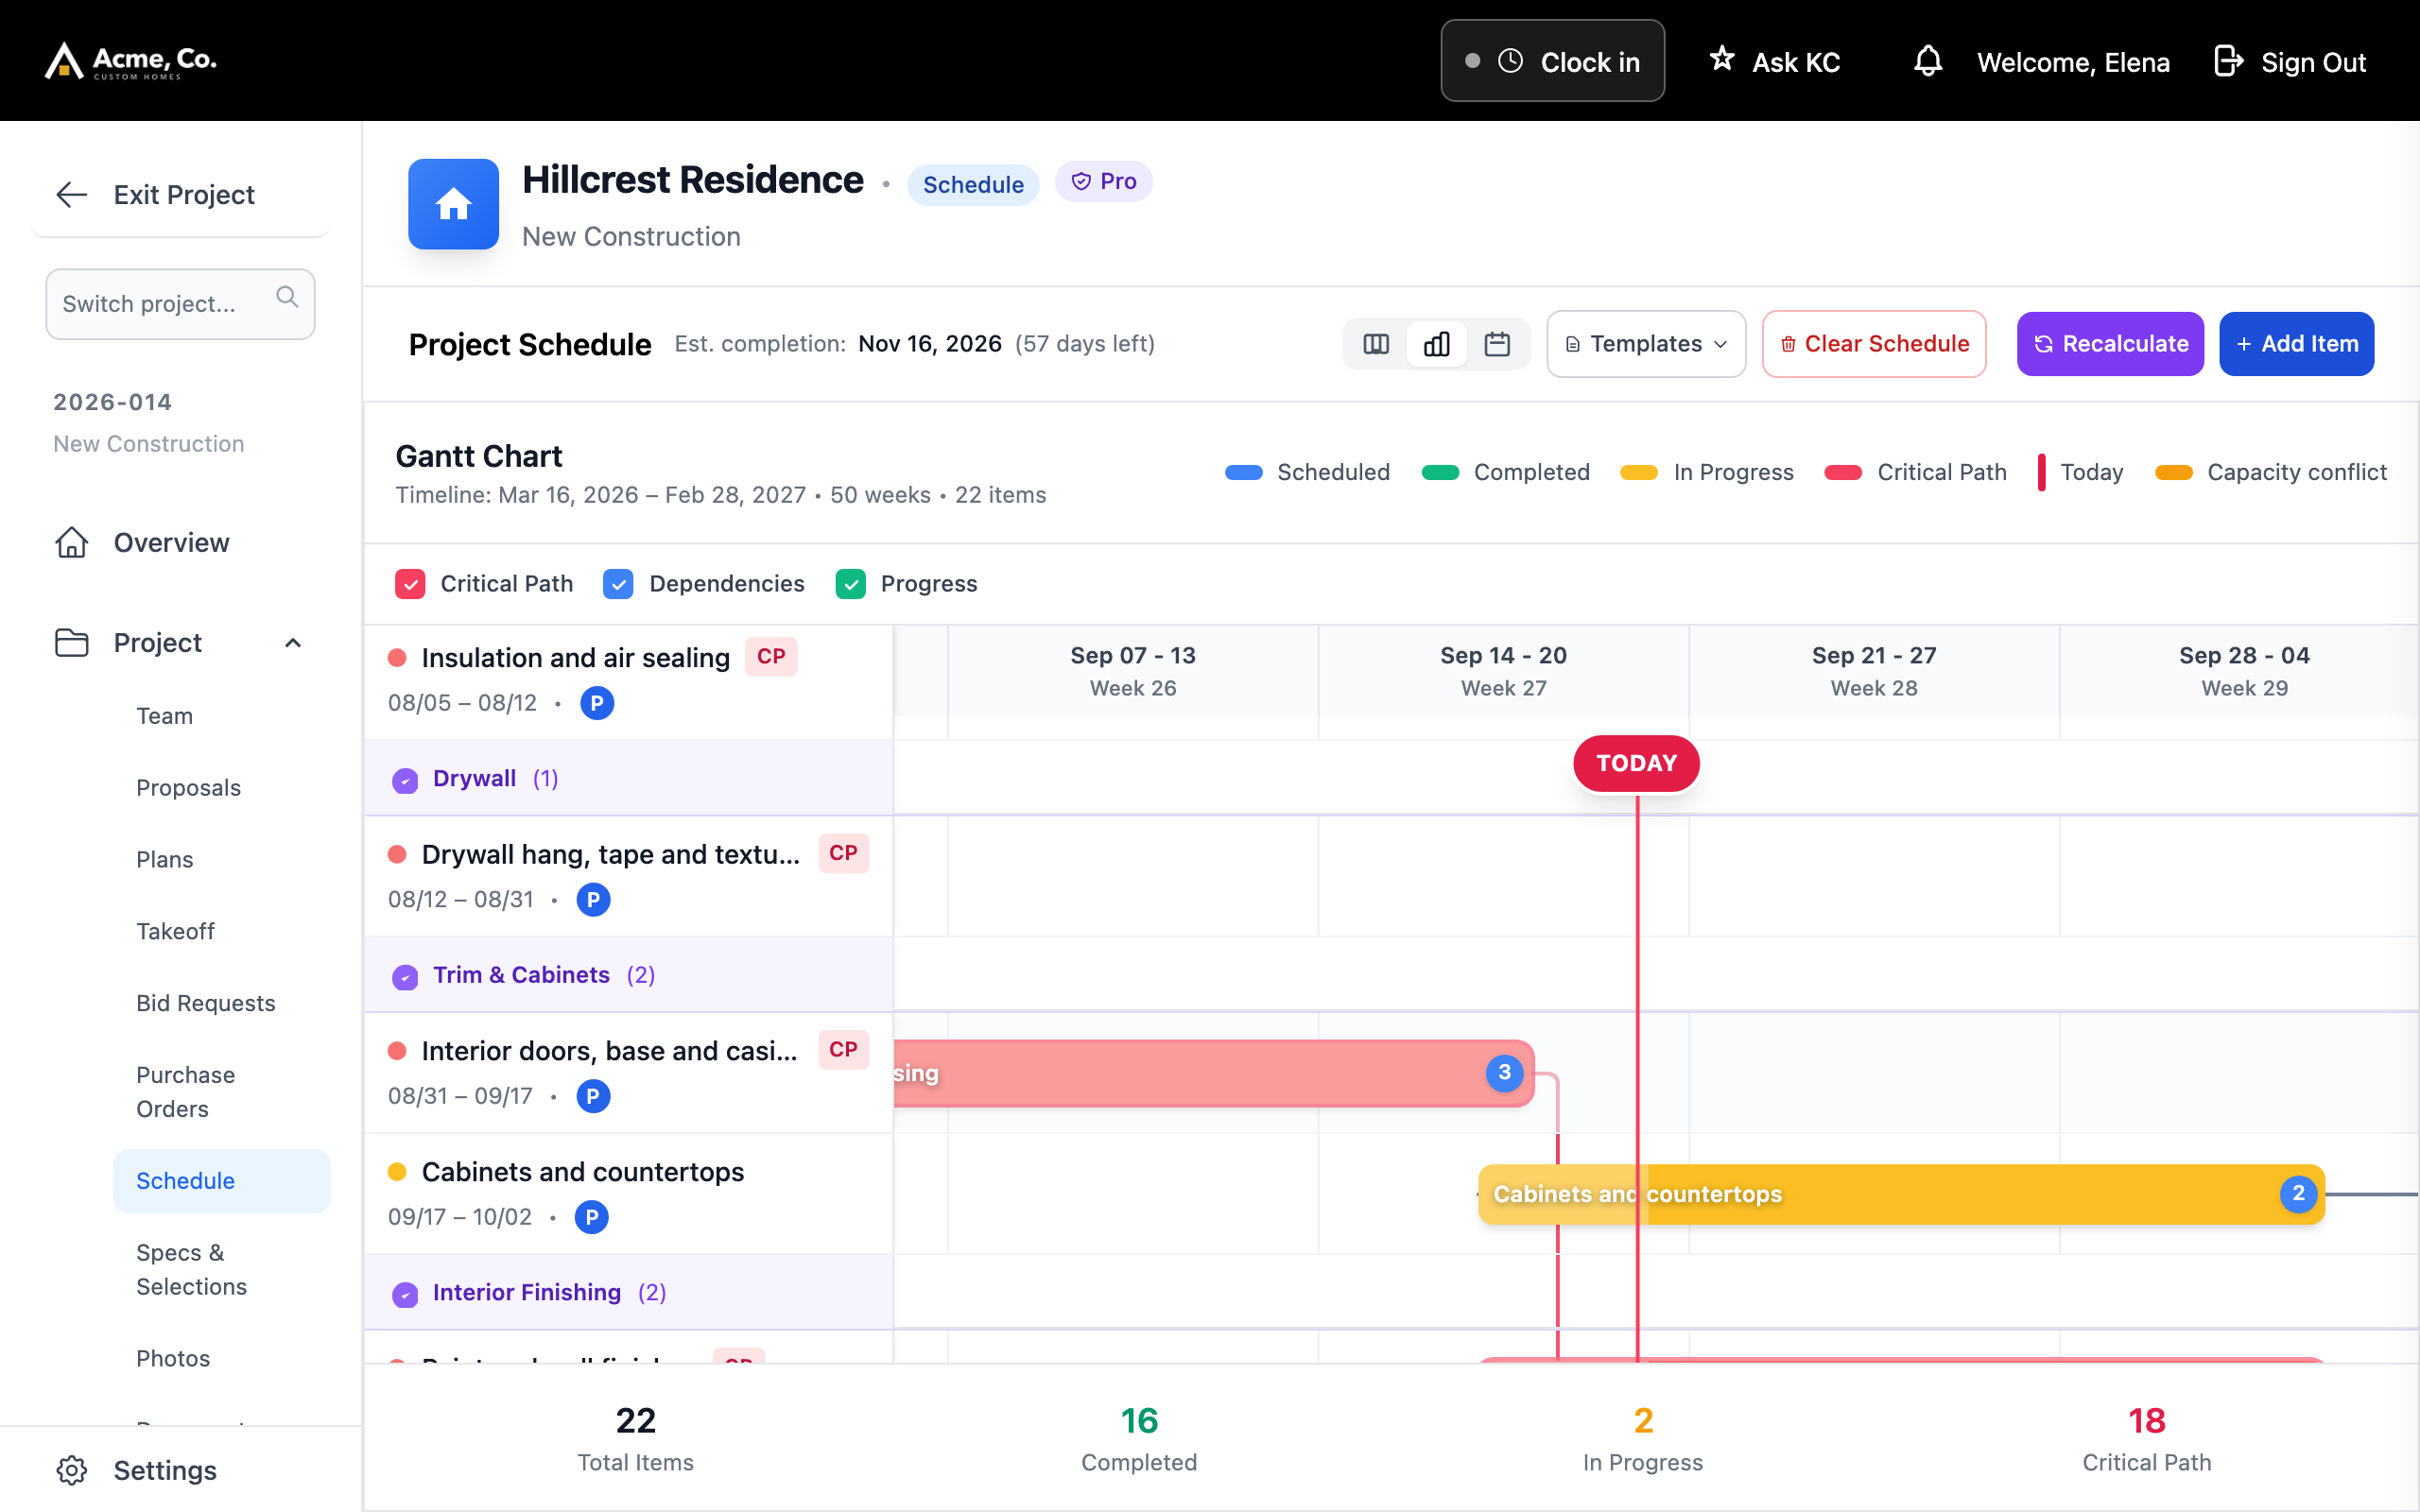
Task: Open Specs & Selections in sidebar
Action: [191, 1270]
